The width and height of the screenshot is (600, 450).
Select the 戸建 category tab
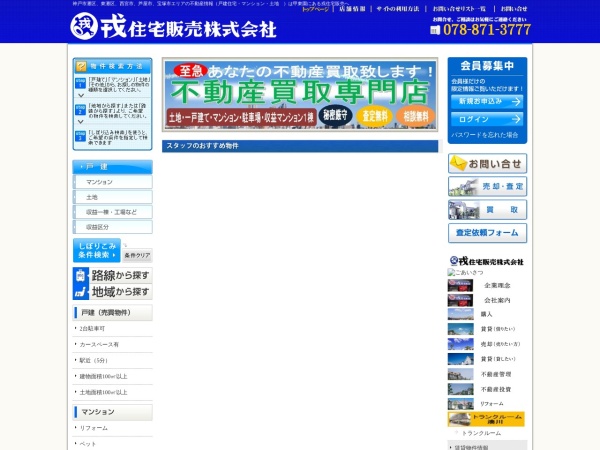(x=112, y=167)
